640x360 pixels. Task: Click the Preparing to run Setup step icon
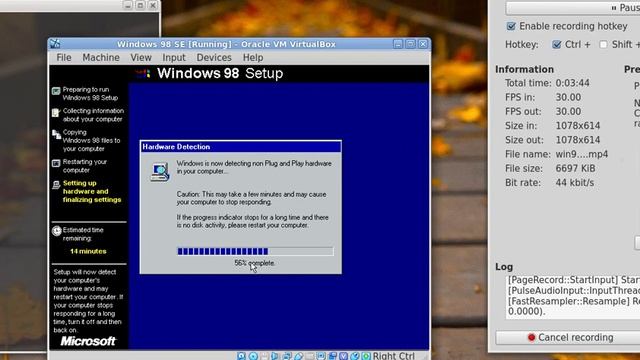pyautogui.click(x=56, y=91)
